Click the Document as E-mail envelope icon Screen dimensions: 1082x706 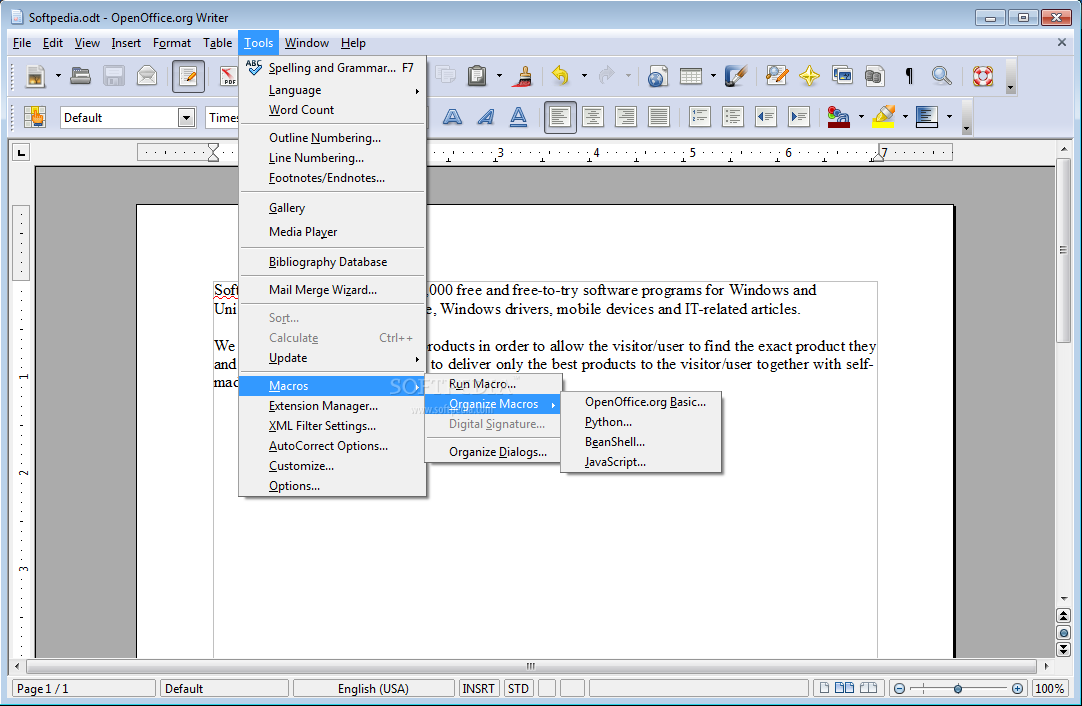tap(147, 76)
